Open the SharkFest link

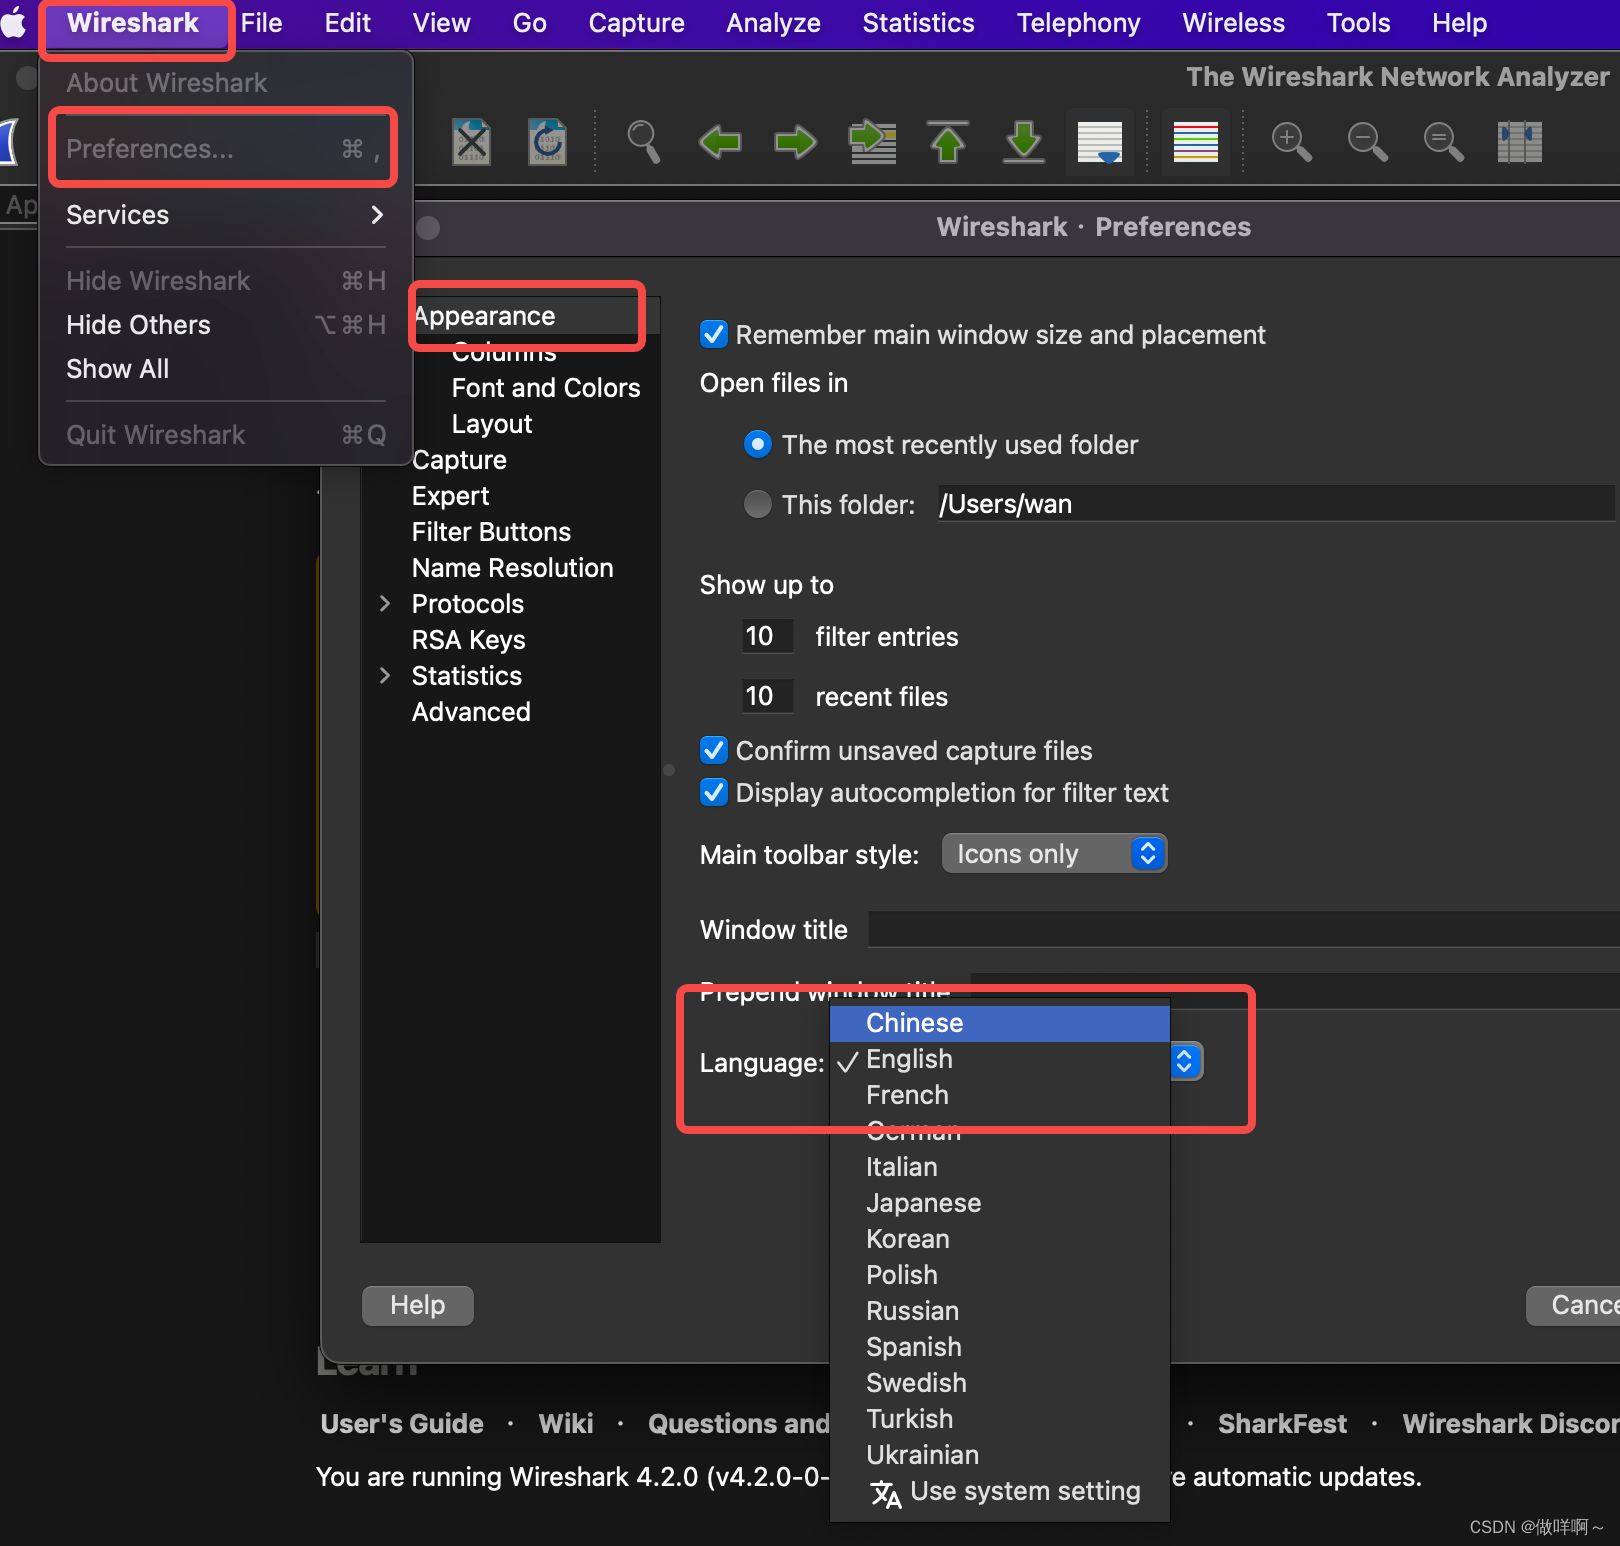tap(1282, 1424)
